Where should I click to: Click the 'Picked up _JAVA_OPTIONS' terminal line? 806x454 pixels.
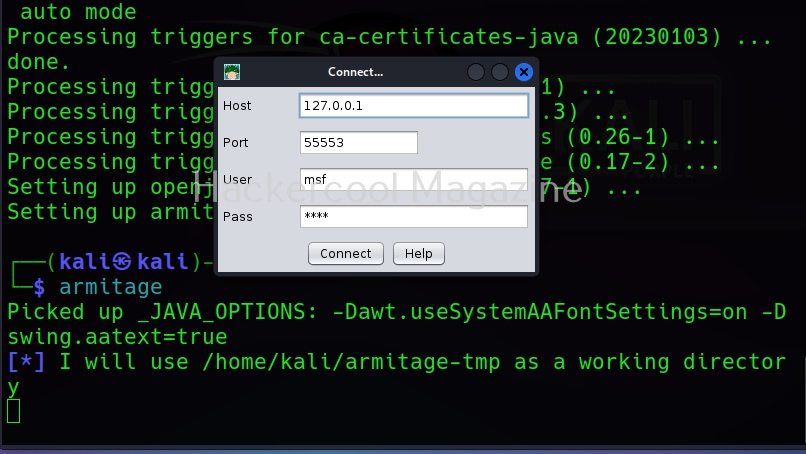pos(396,312)
